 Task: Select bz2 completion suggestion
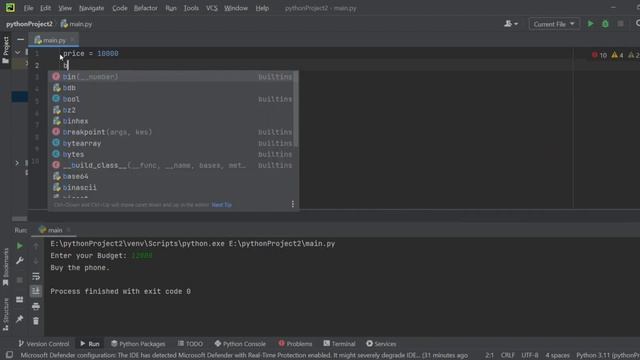coord(171,110)
